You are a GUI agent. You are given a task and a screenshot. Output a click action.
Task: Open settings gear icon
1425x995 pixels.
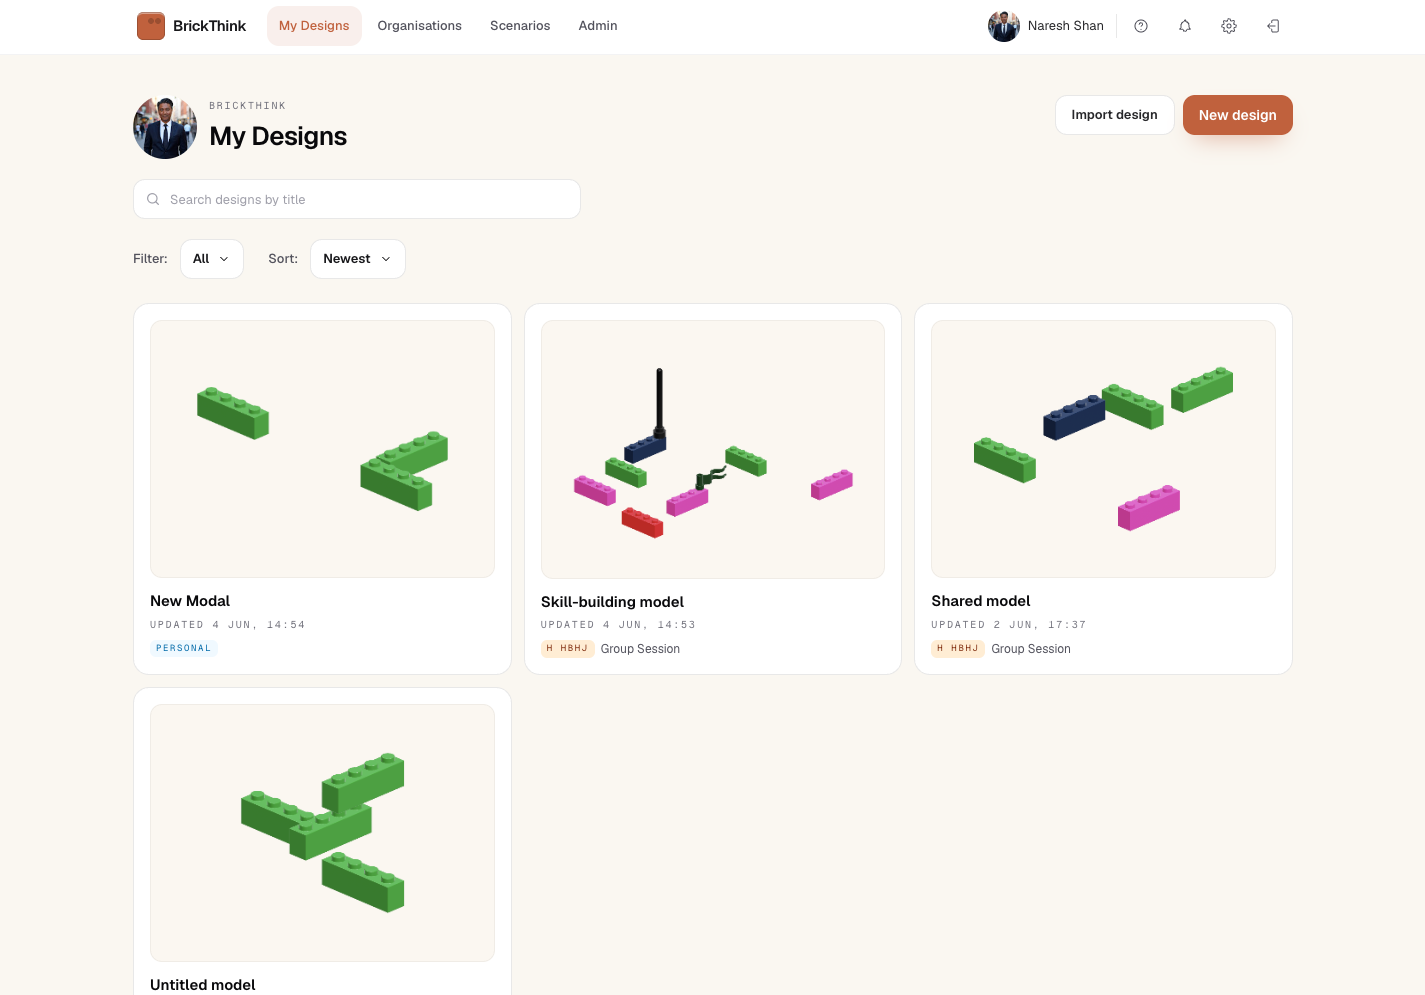pos(1229,26)
